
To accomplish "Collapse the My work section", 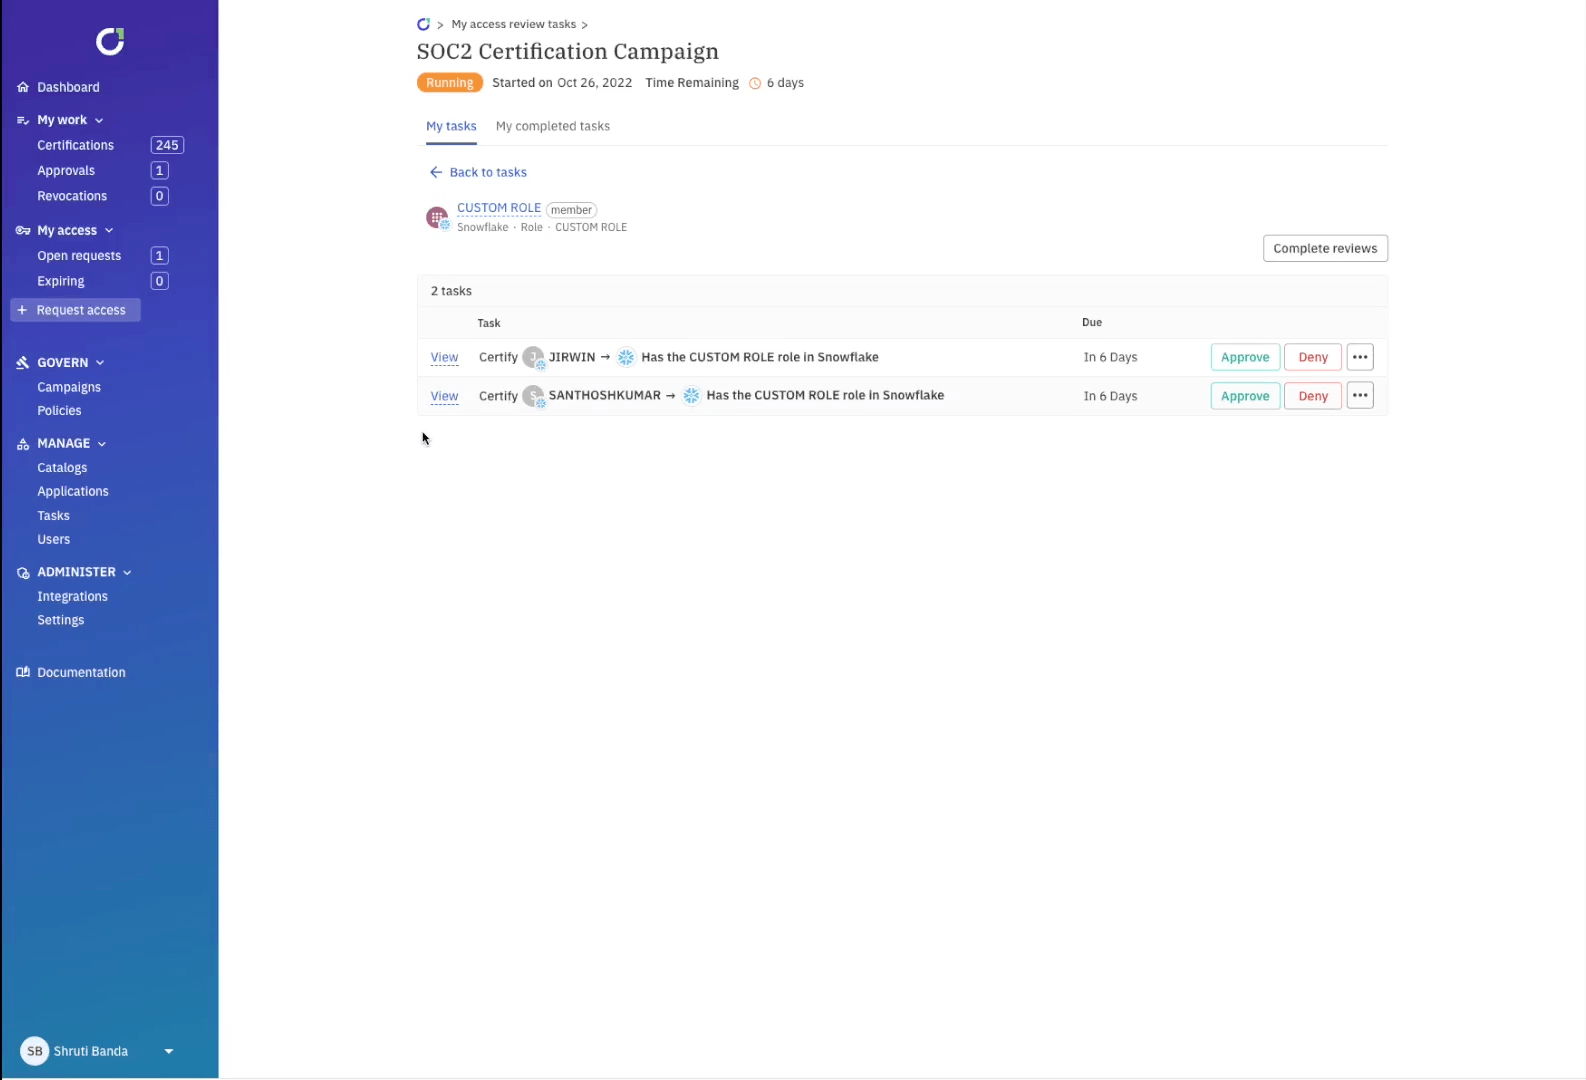I will point(99,121).
